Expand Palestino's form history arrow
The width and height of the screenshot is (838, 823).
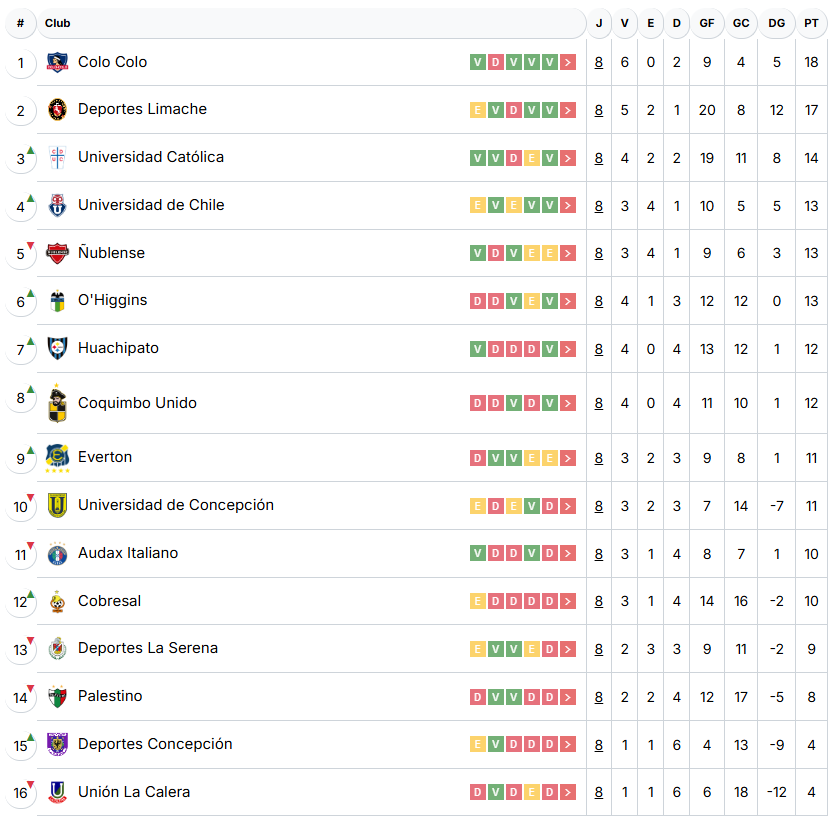pyautogui.click(x=568, y=697)
